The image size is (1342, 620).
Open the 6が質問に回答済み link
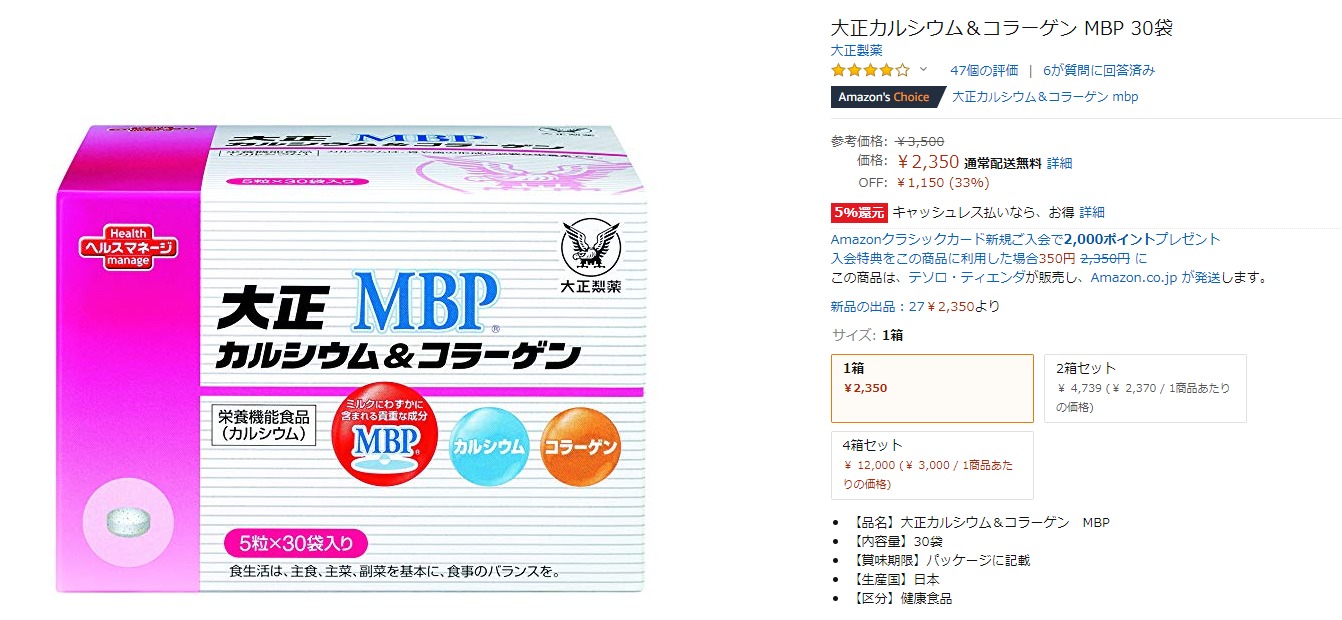coord(1099,70)
